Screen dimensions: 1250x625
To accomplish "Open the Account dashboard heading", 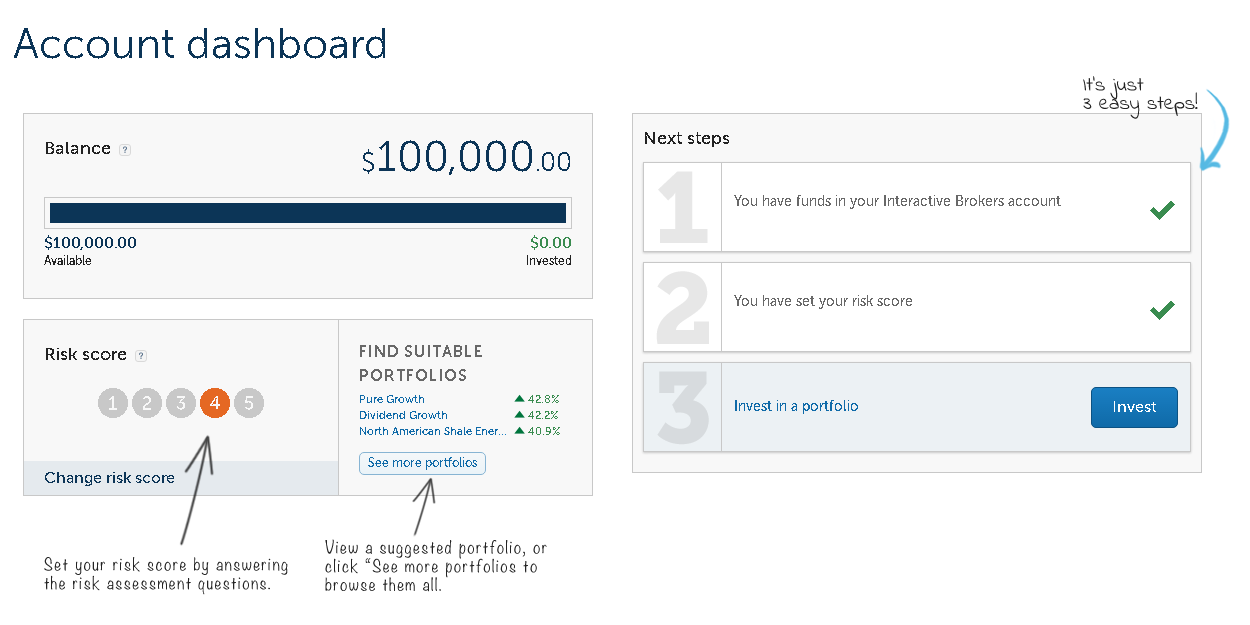I will (199, 44).
